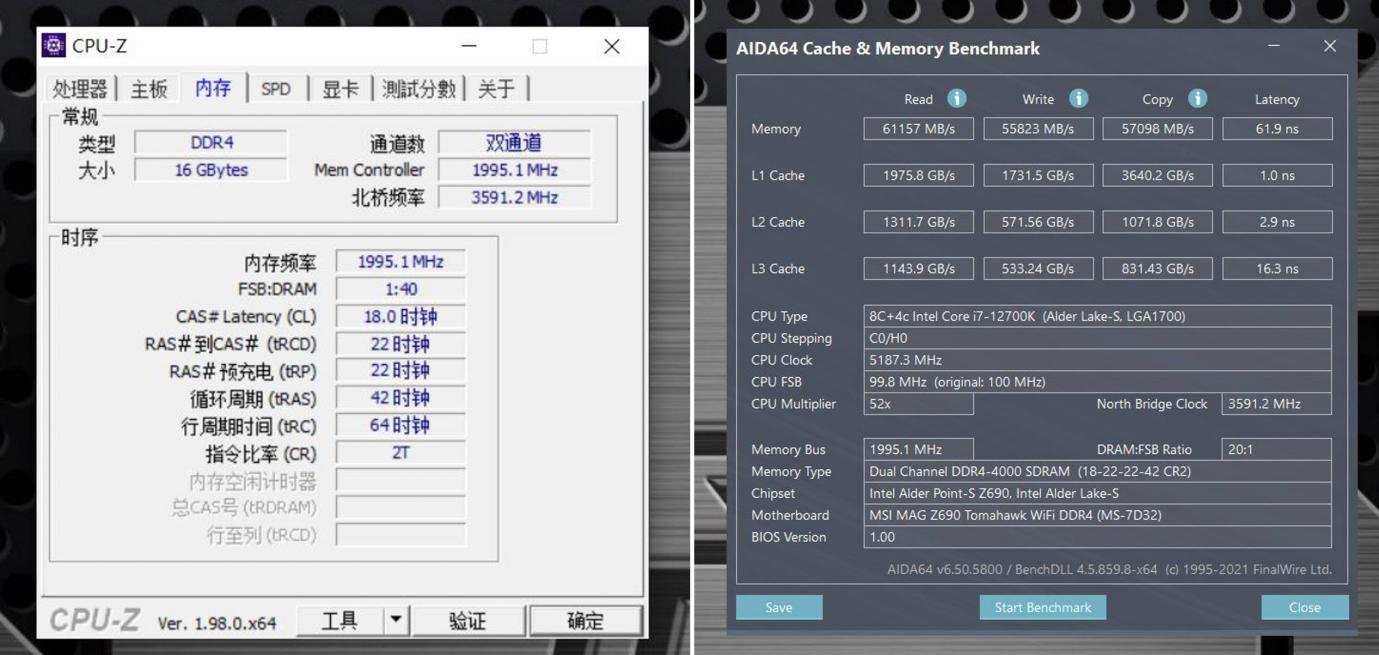Click the Save button in AIDA64

tap(778, 607)
